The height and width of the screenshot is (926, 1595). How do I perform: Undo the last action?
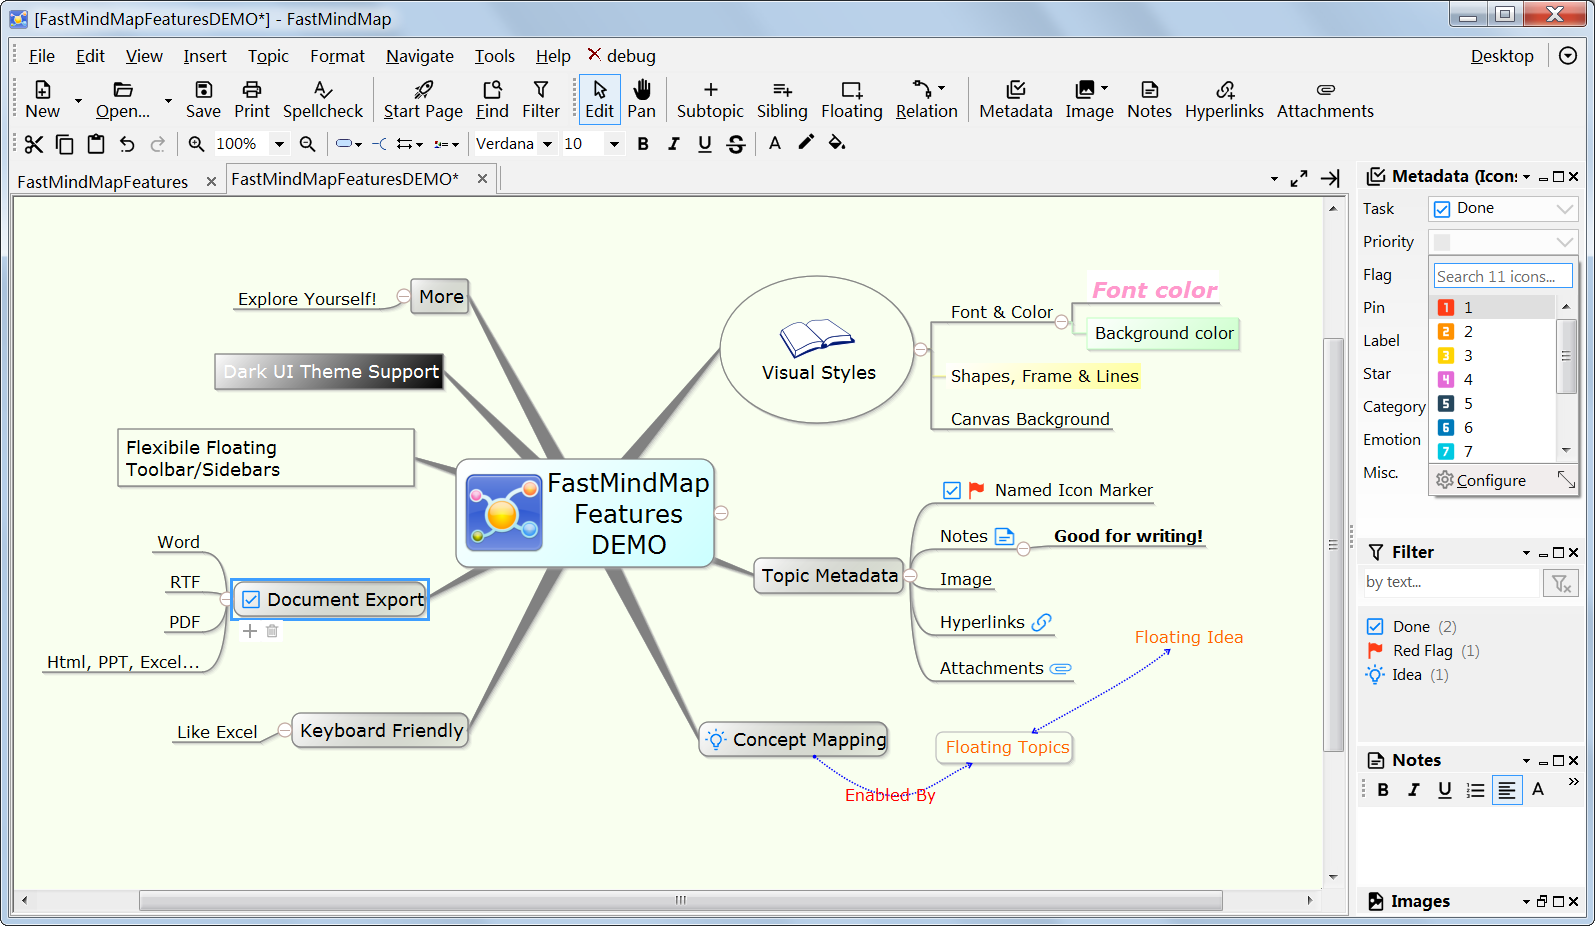127,144
